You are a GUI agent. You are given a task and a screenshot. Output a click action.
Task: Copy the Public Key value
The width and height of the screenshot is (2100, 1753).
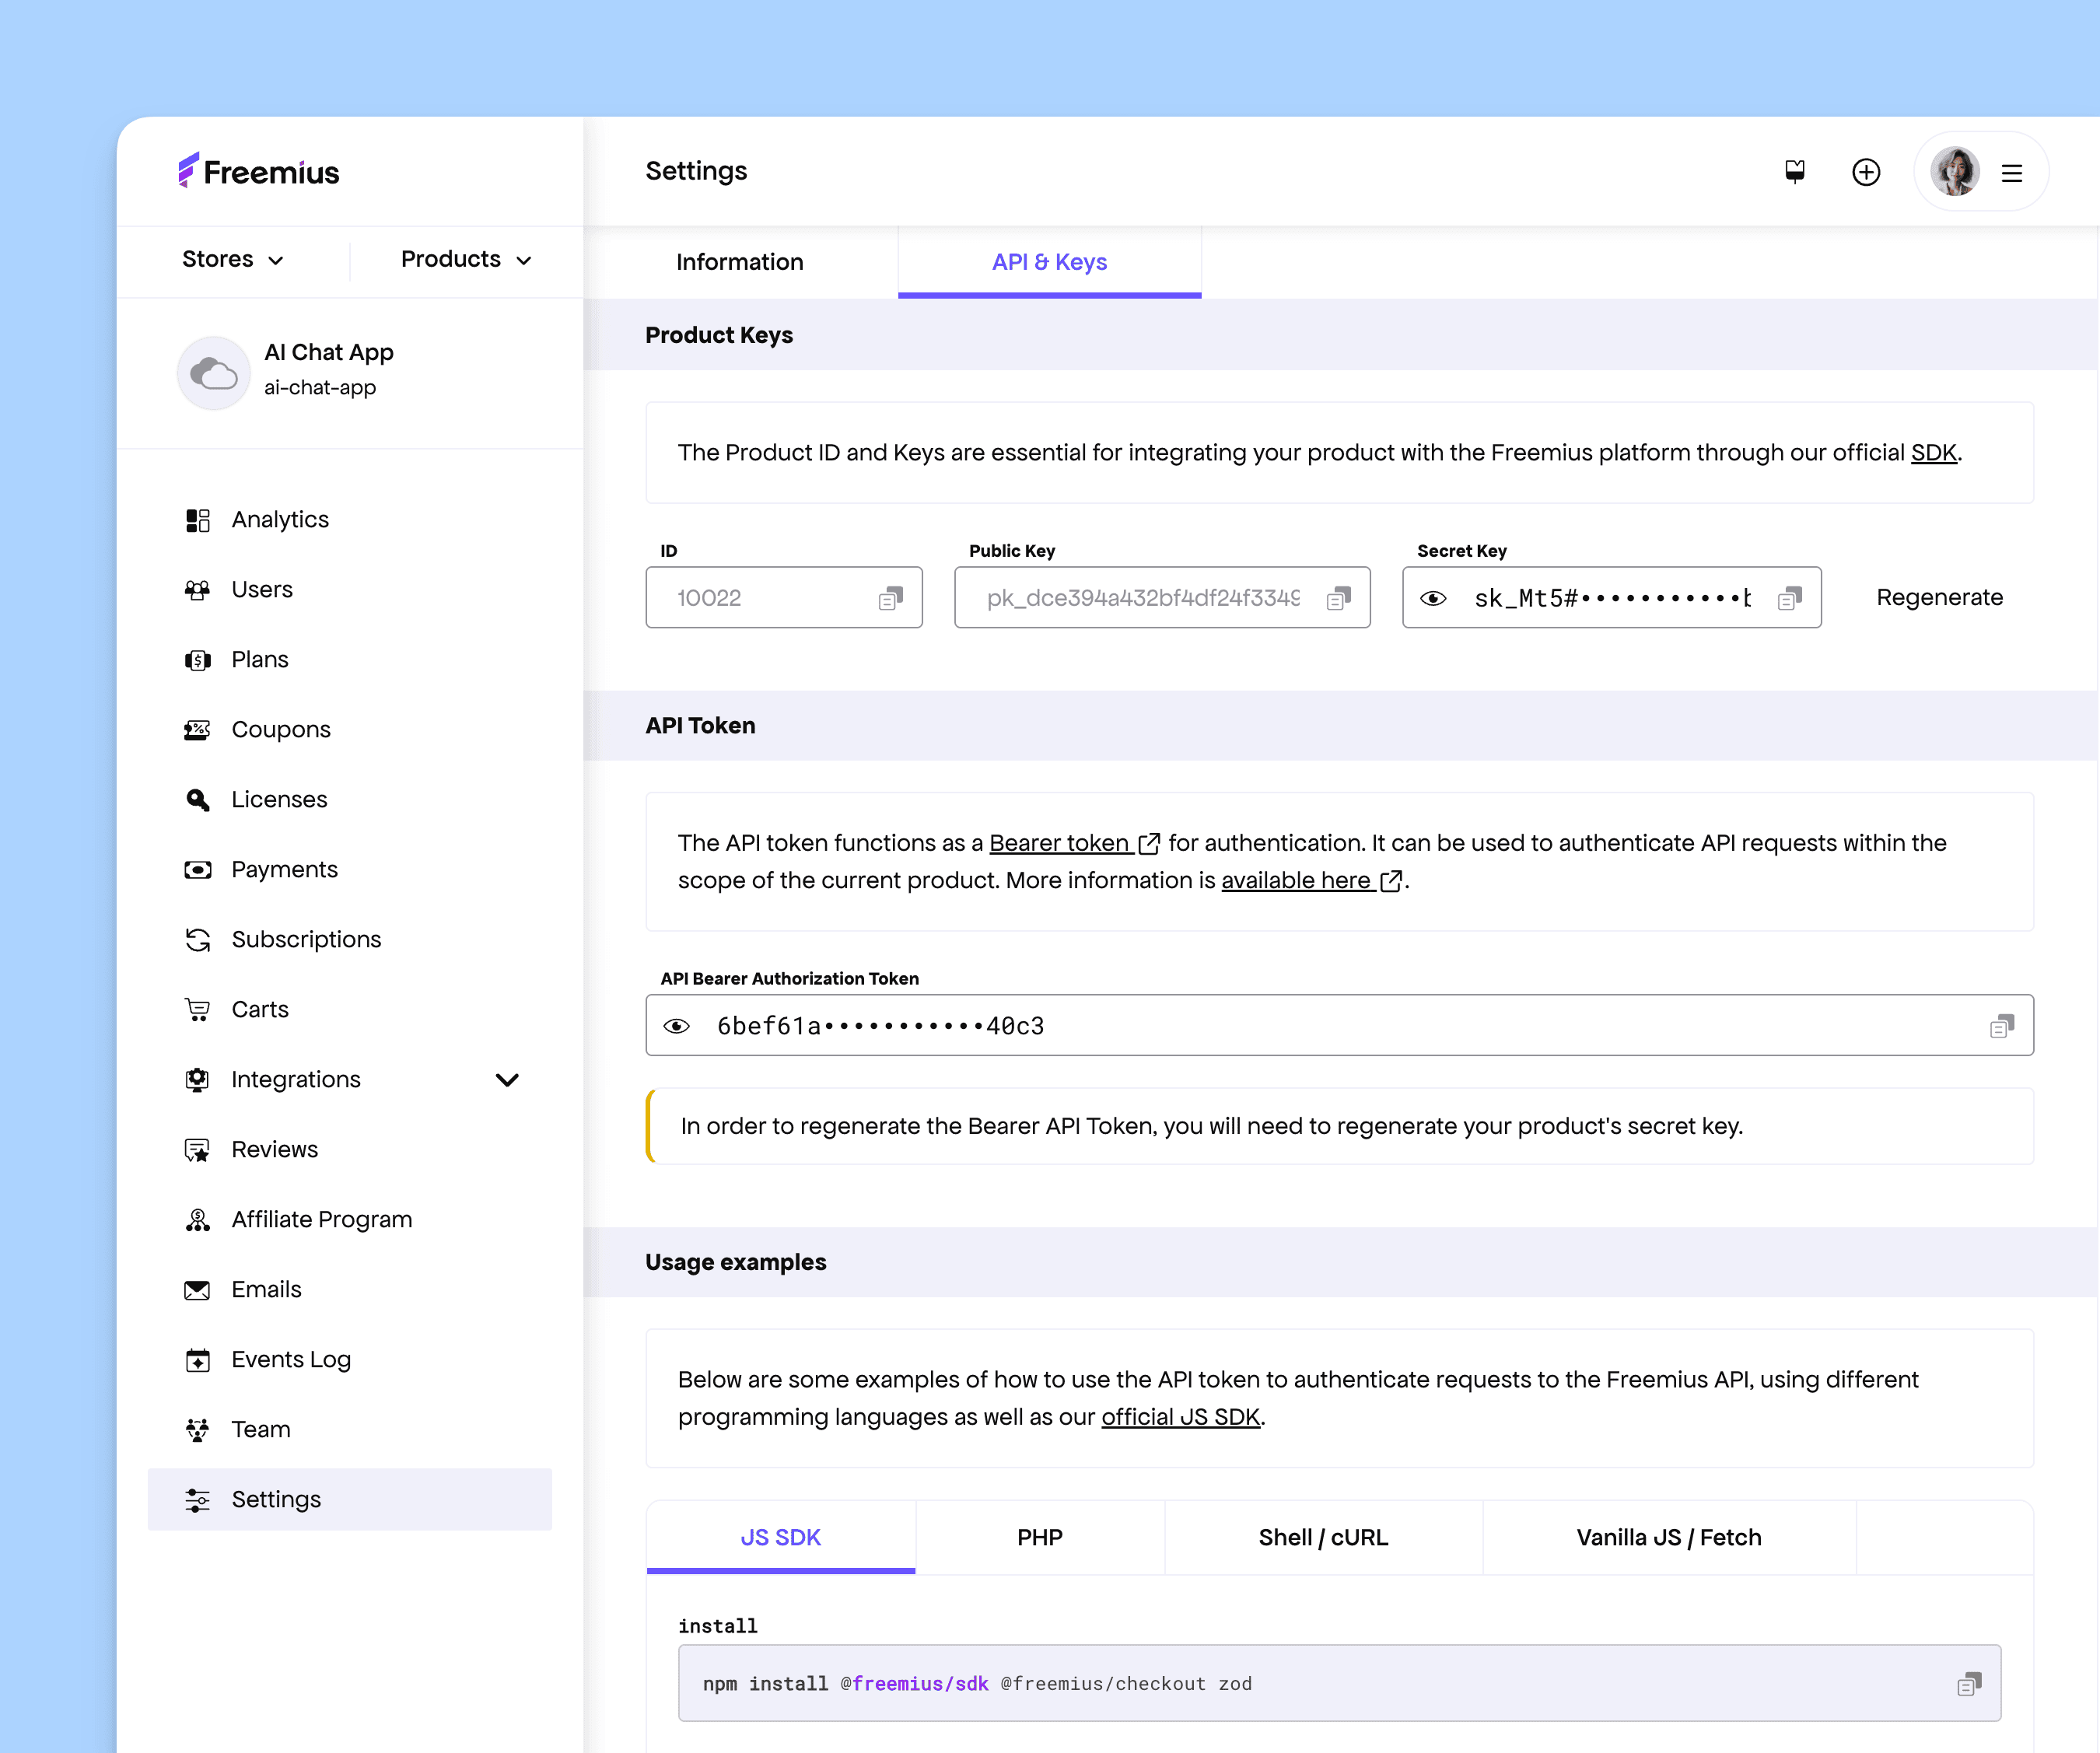pos(1338,598)
